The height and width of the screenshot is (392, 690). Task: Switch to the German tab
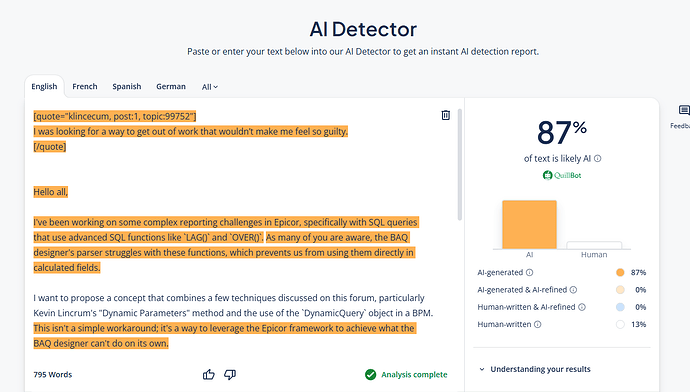[171, 86]
